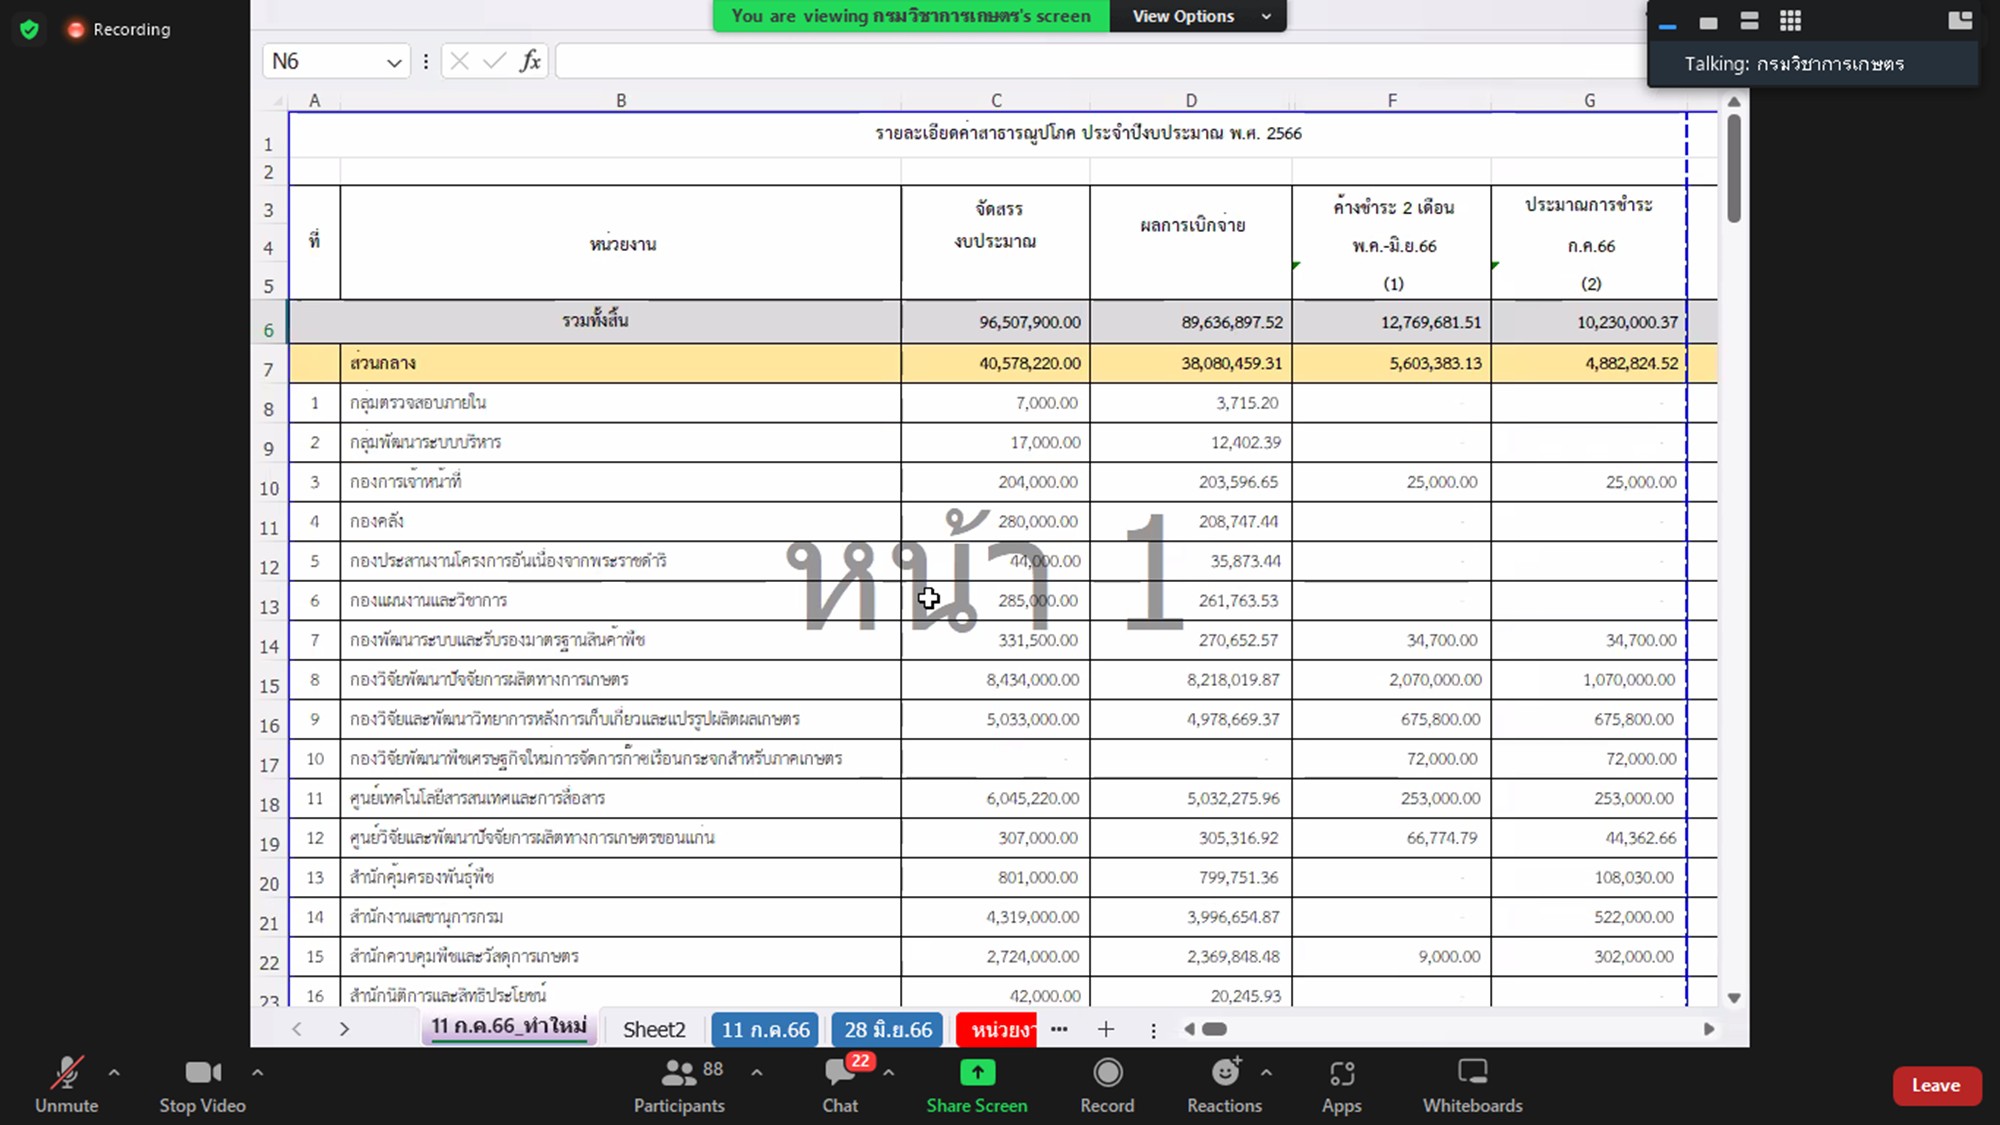
Task: Click the horizontal scrollbar thumb
Action: pos(1214,1029)
